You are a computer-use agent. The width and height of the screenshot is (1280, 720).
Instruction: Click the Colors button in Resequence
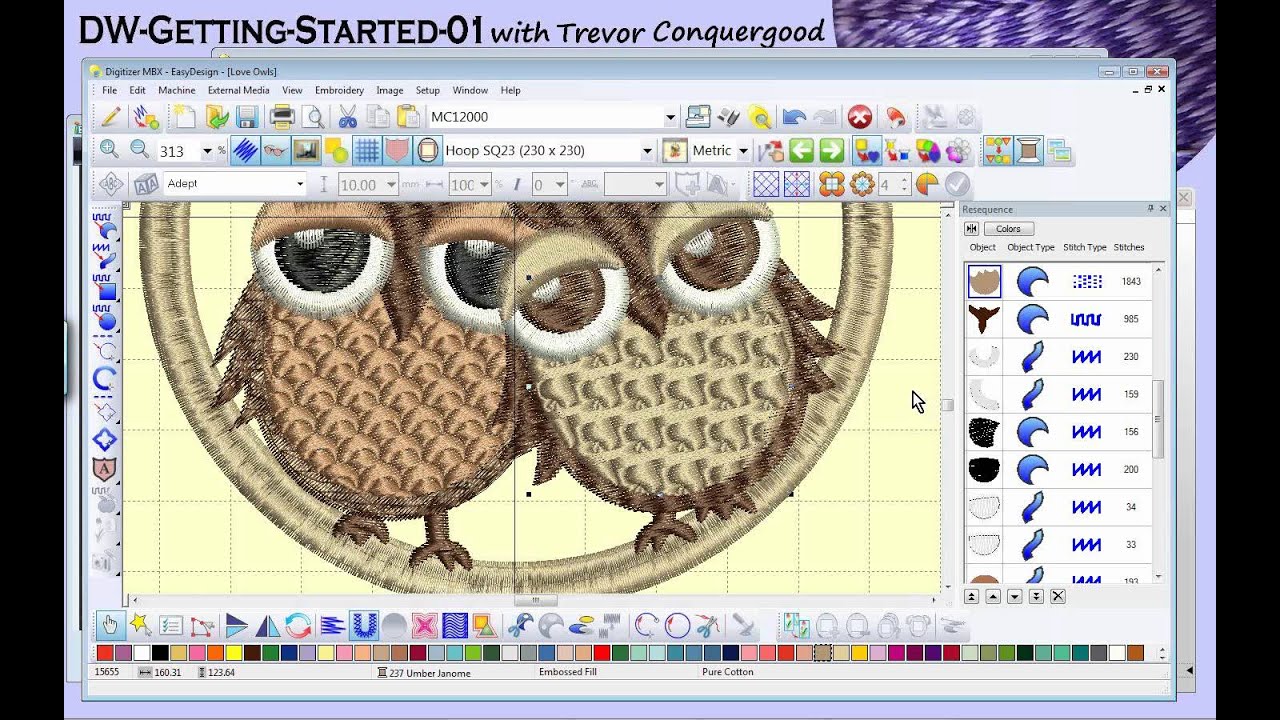[x=1008, y=229]
